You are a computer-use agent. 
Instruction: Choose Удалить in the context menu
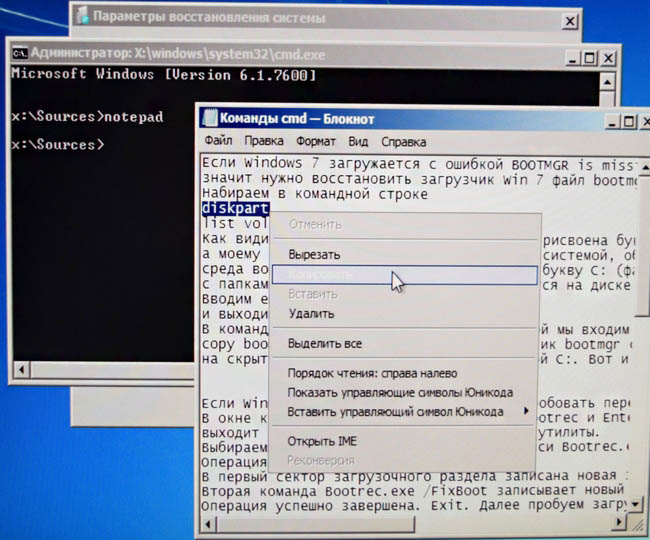[x=405, y=314]
